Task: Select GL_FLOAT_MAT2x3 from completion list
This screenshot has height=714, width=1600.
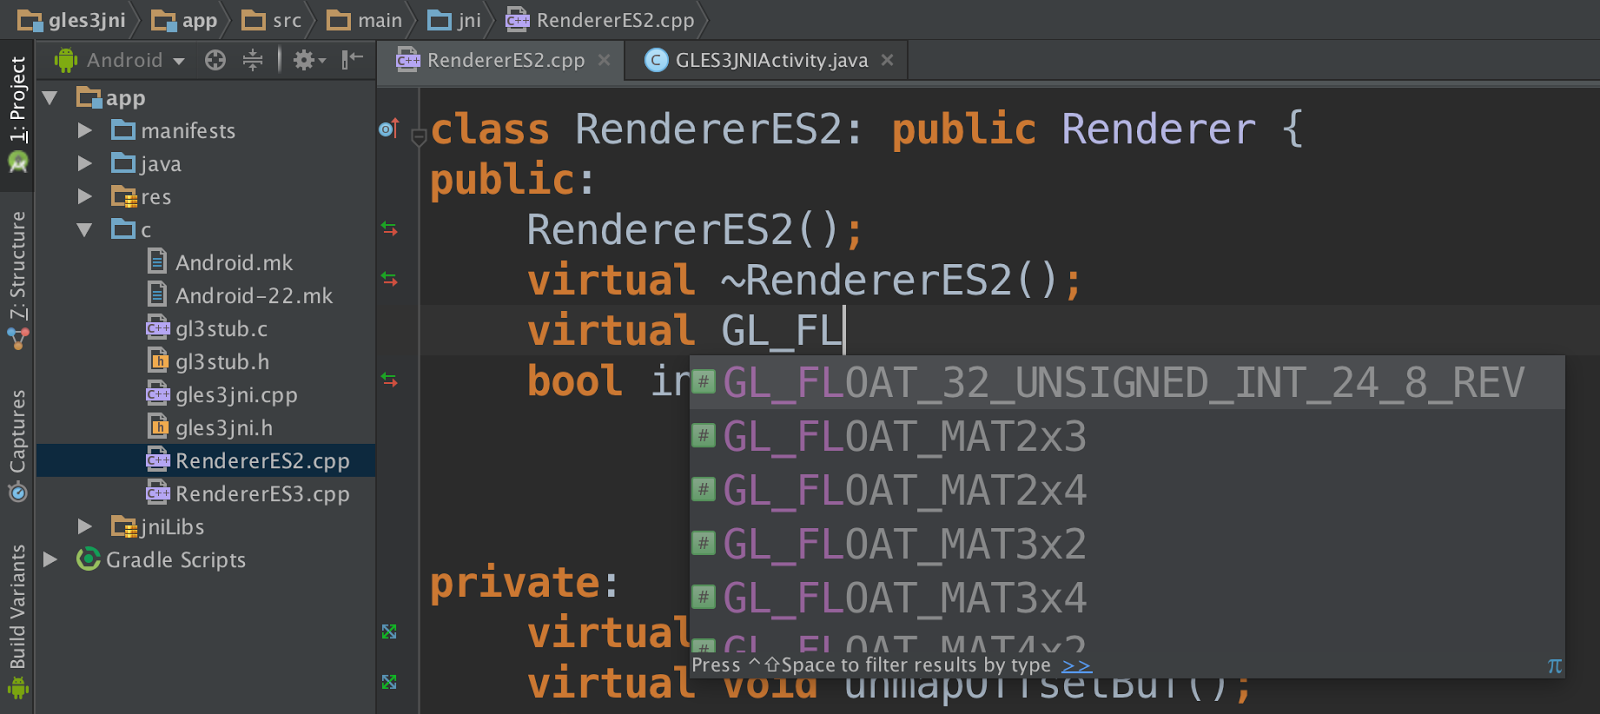Action: click(904, 437)
